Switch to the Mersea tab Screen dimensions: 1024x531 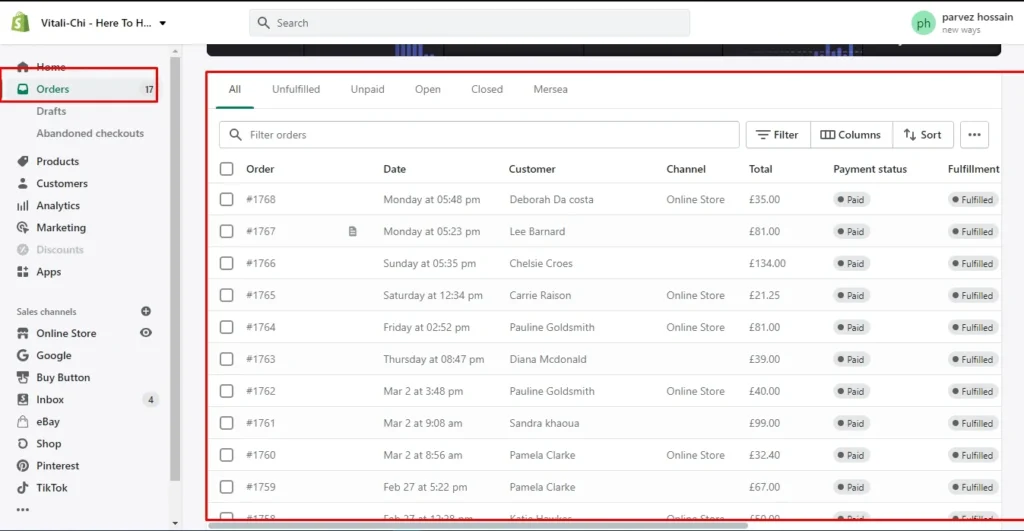coord(550,89)
